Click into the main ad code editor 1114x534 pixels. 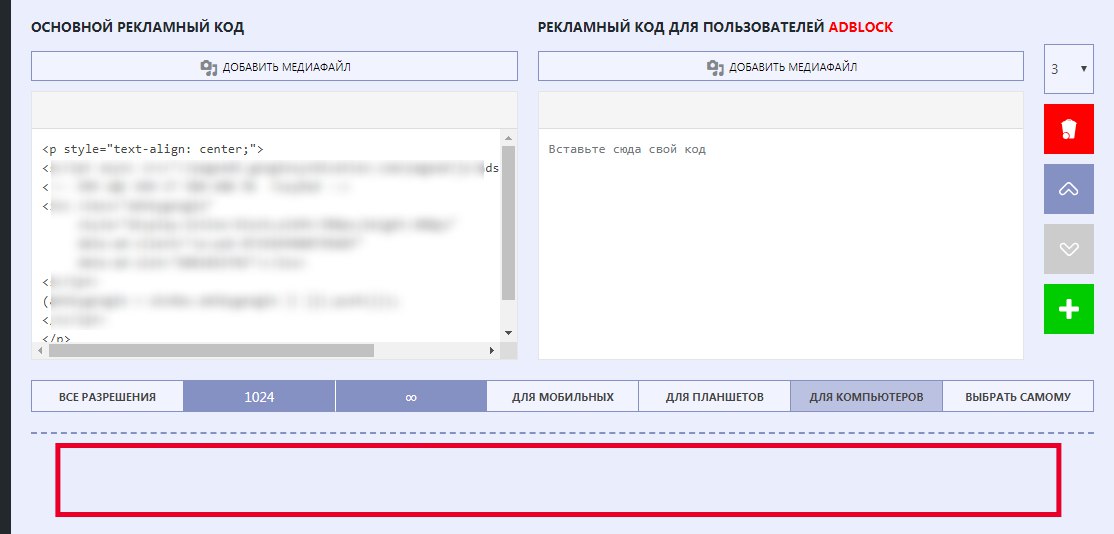click(x=266, y=234)
